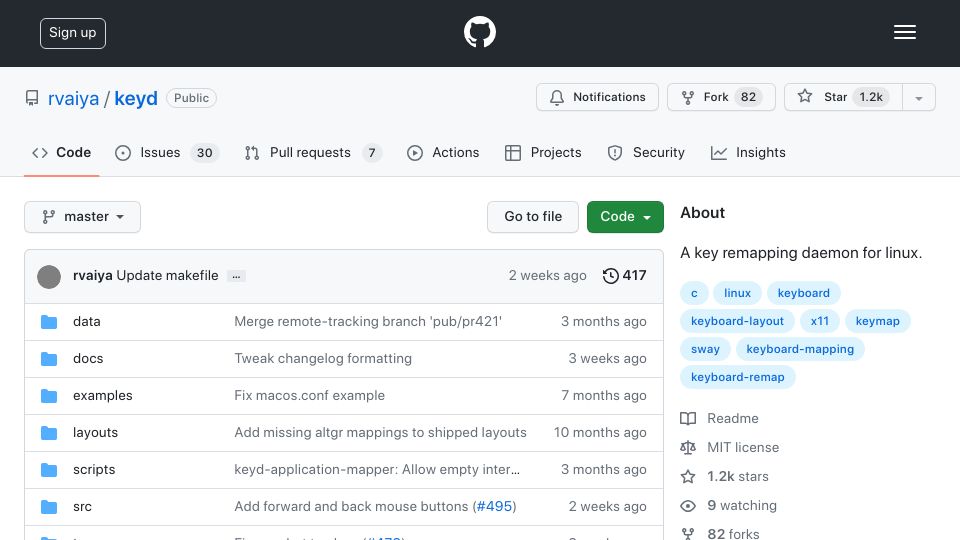
Task: Switch to the Code tab
Action: click(x=61, y=152)
